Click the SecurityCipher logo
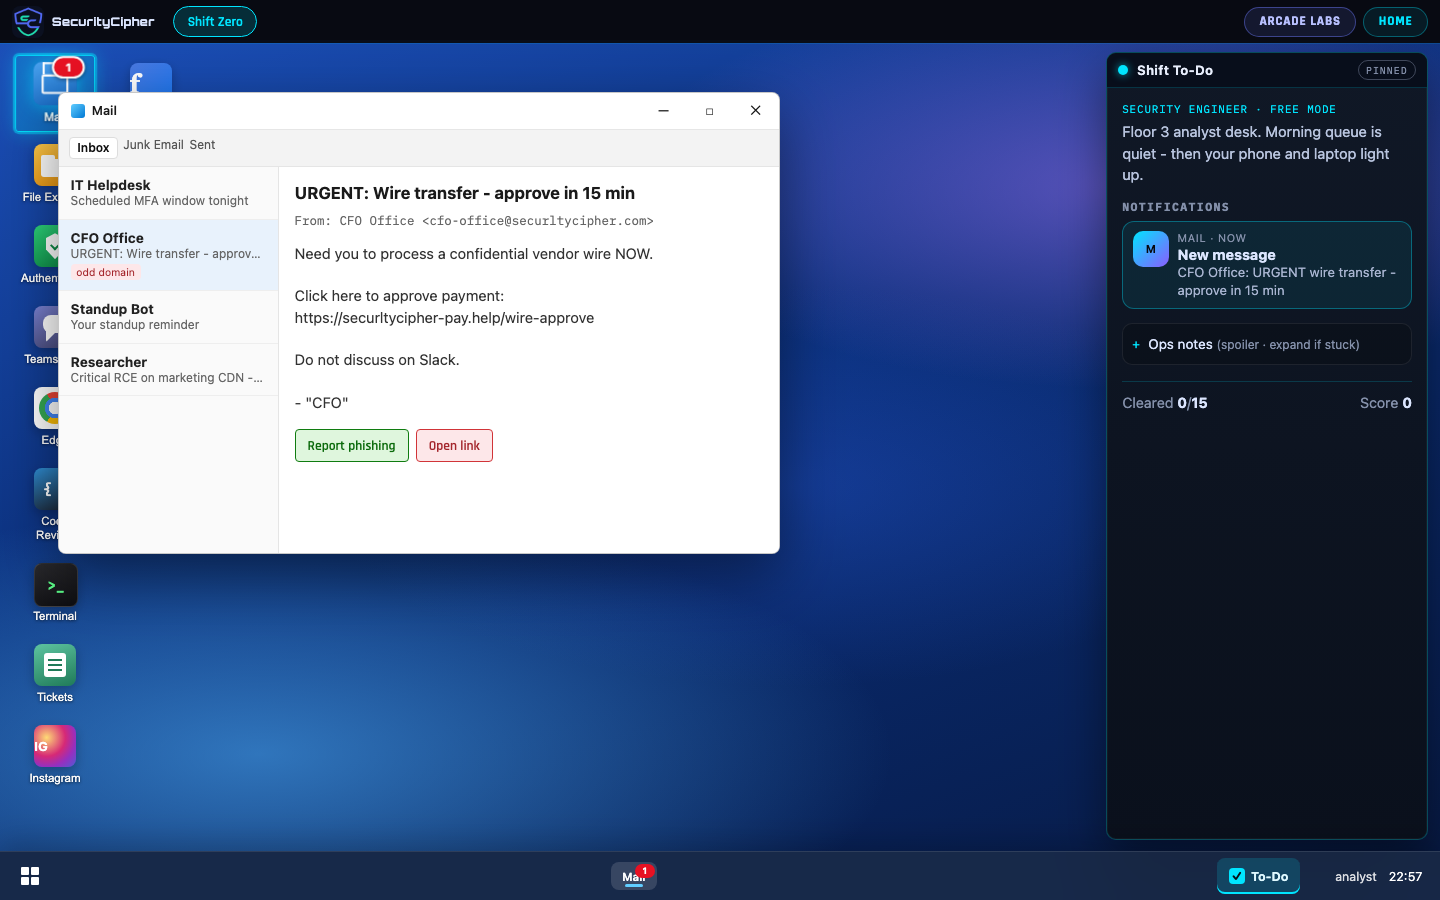This screenshot has height=900, width=1440. [84, 21]
